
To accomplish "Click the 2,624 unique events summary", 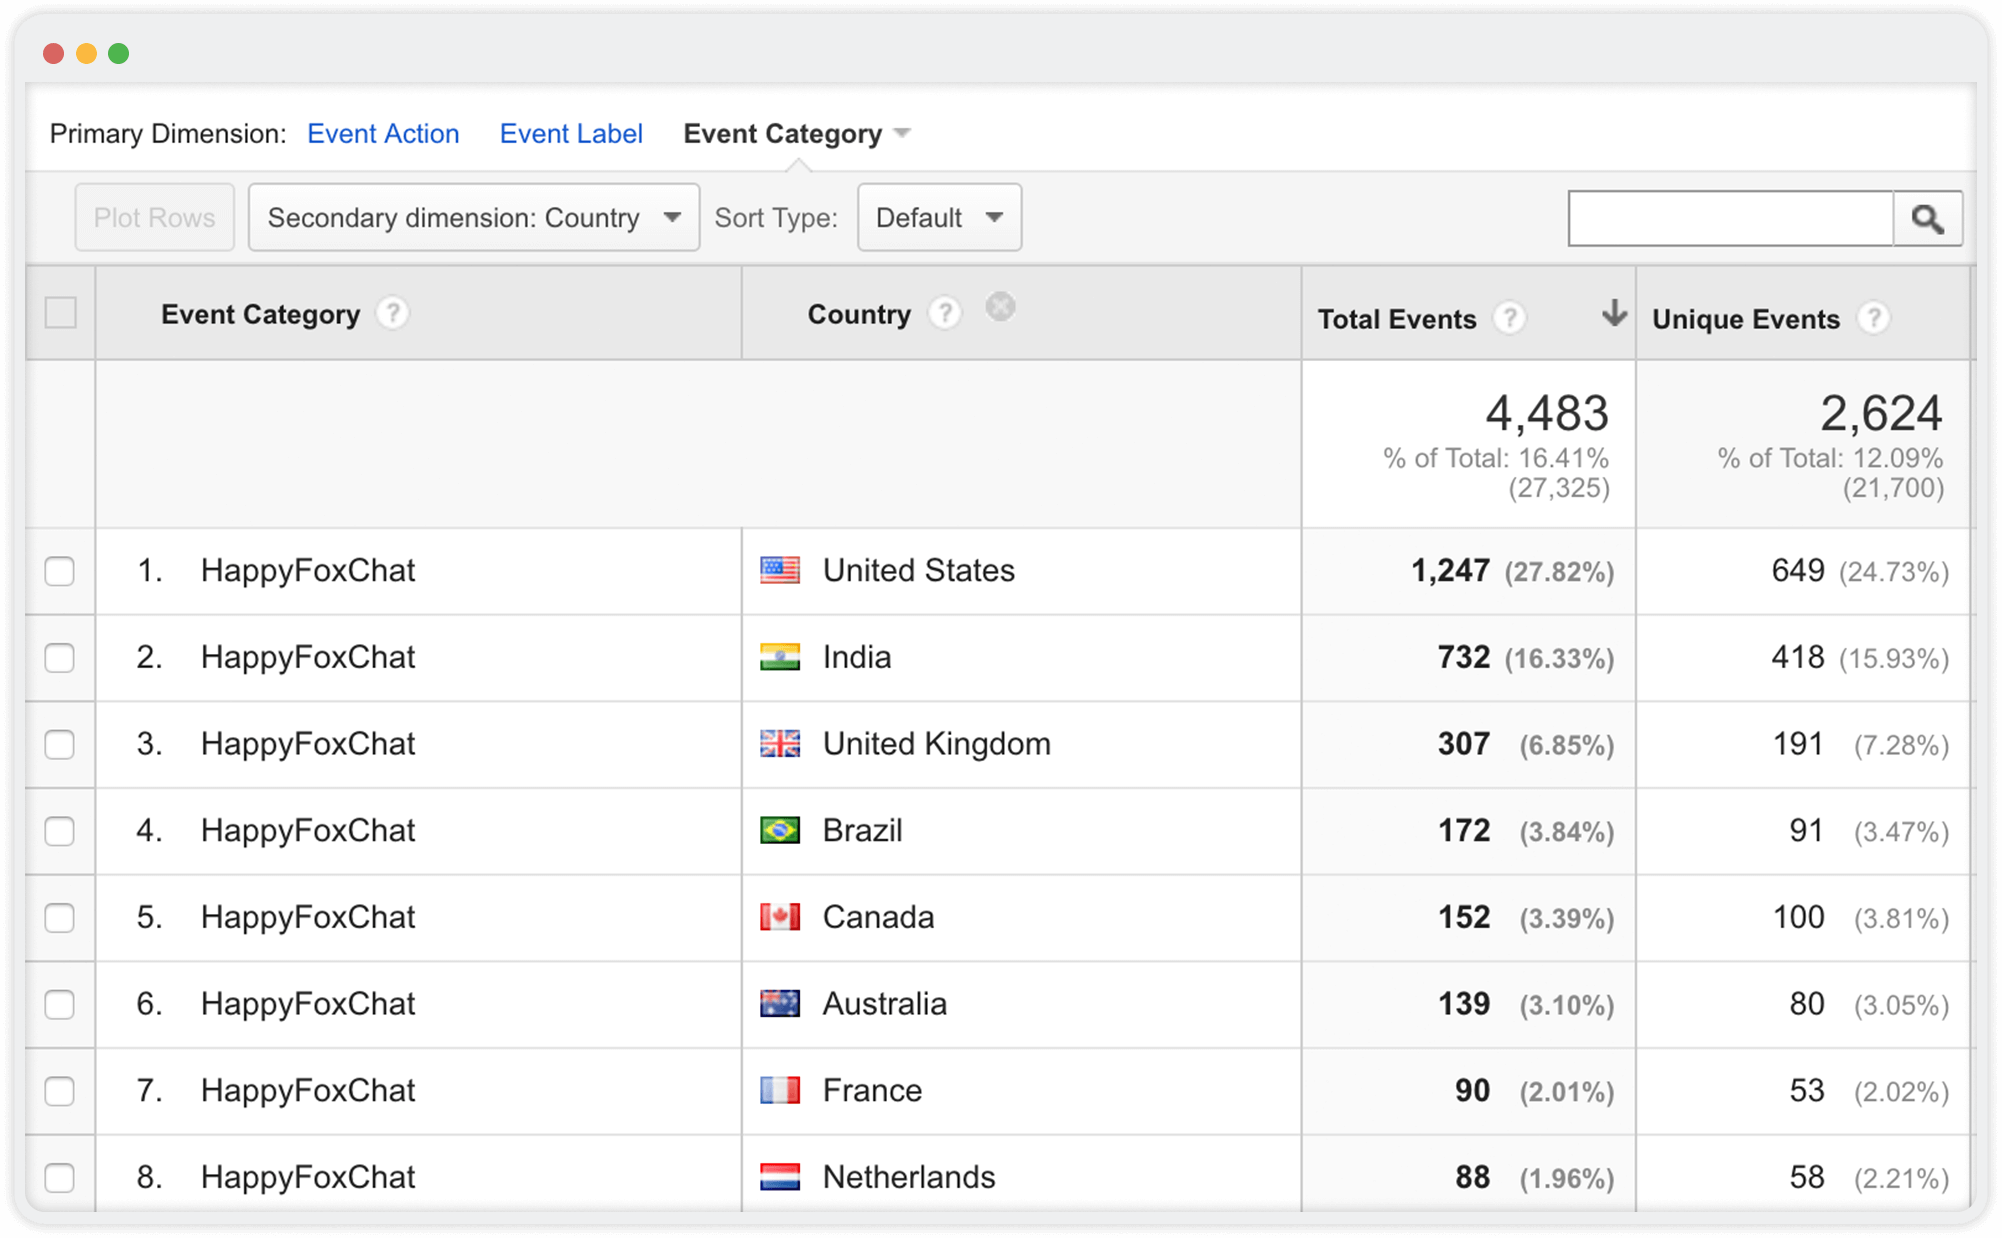I will [x=1881, y=413].
